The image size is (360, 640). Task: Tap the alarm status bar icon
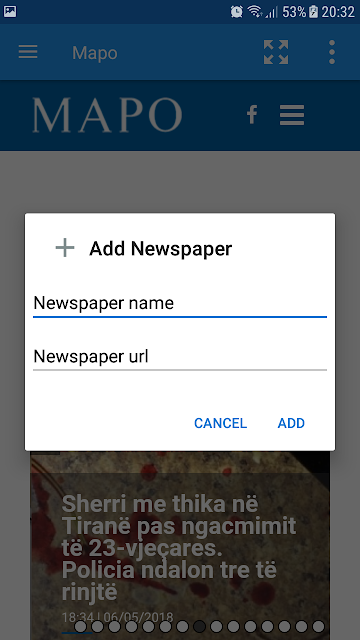click(x=237, y=11)
